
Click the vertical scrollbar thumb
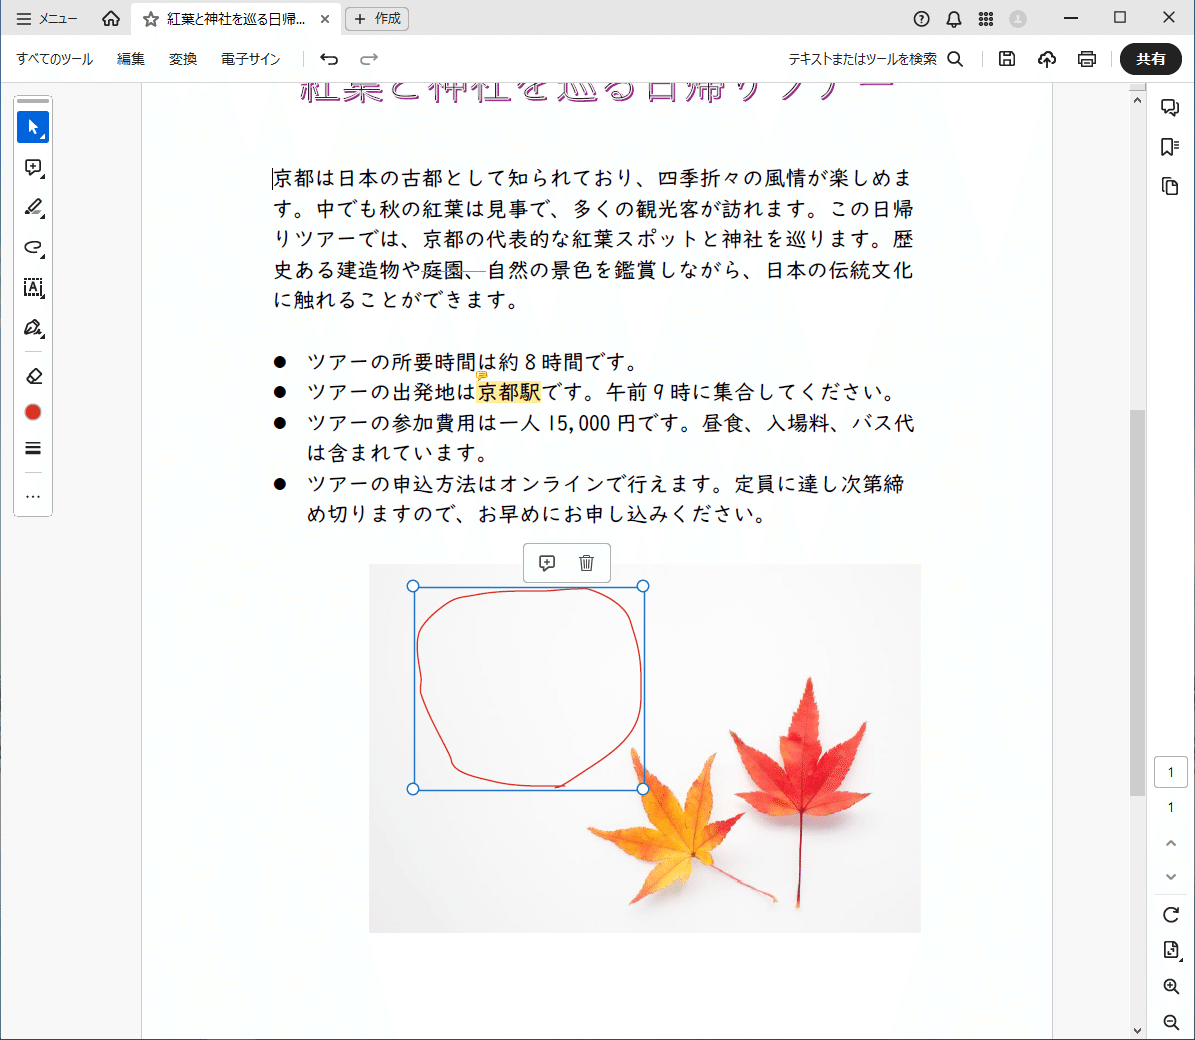tap(1137, 602)
